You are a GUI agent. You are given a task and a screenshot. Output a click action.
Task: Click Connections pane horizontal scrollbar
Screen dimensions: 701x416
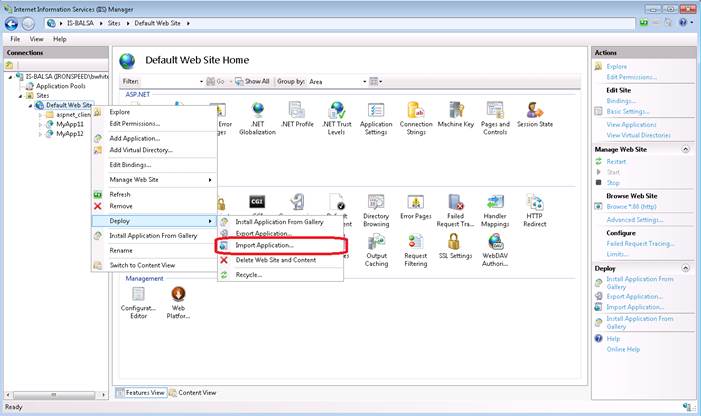click(54, 395)
